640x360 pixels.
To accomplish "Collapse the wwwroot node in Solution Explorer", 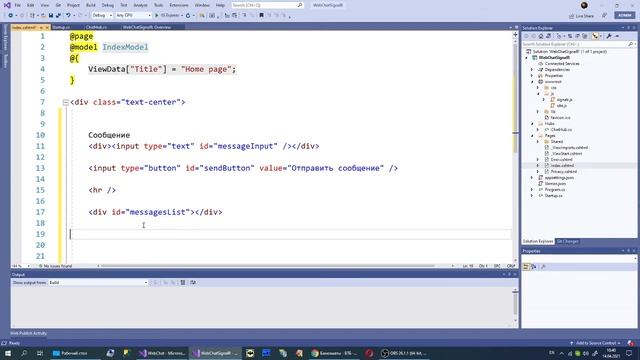I will coord(532,82).
